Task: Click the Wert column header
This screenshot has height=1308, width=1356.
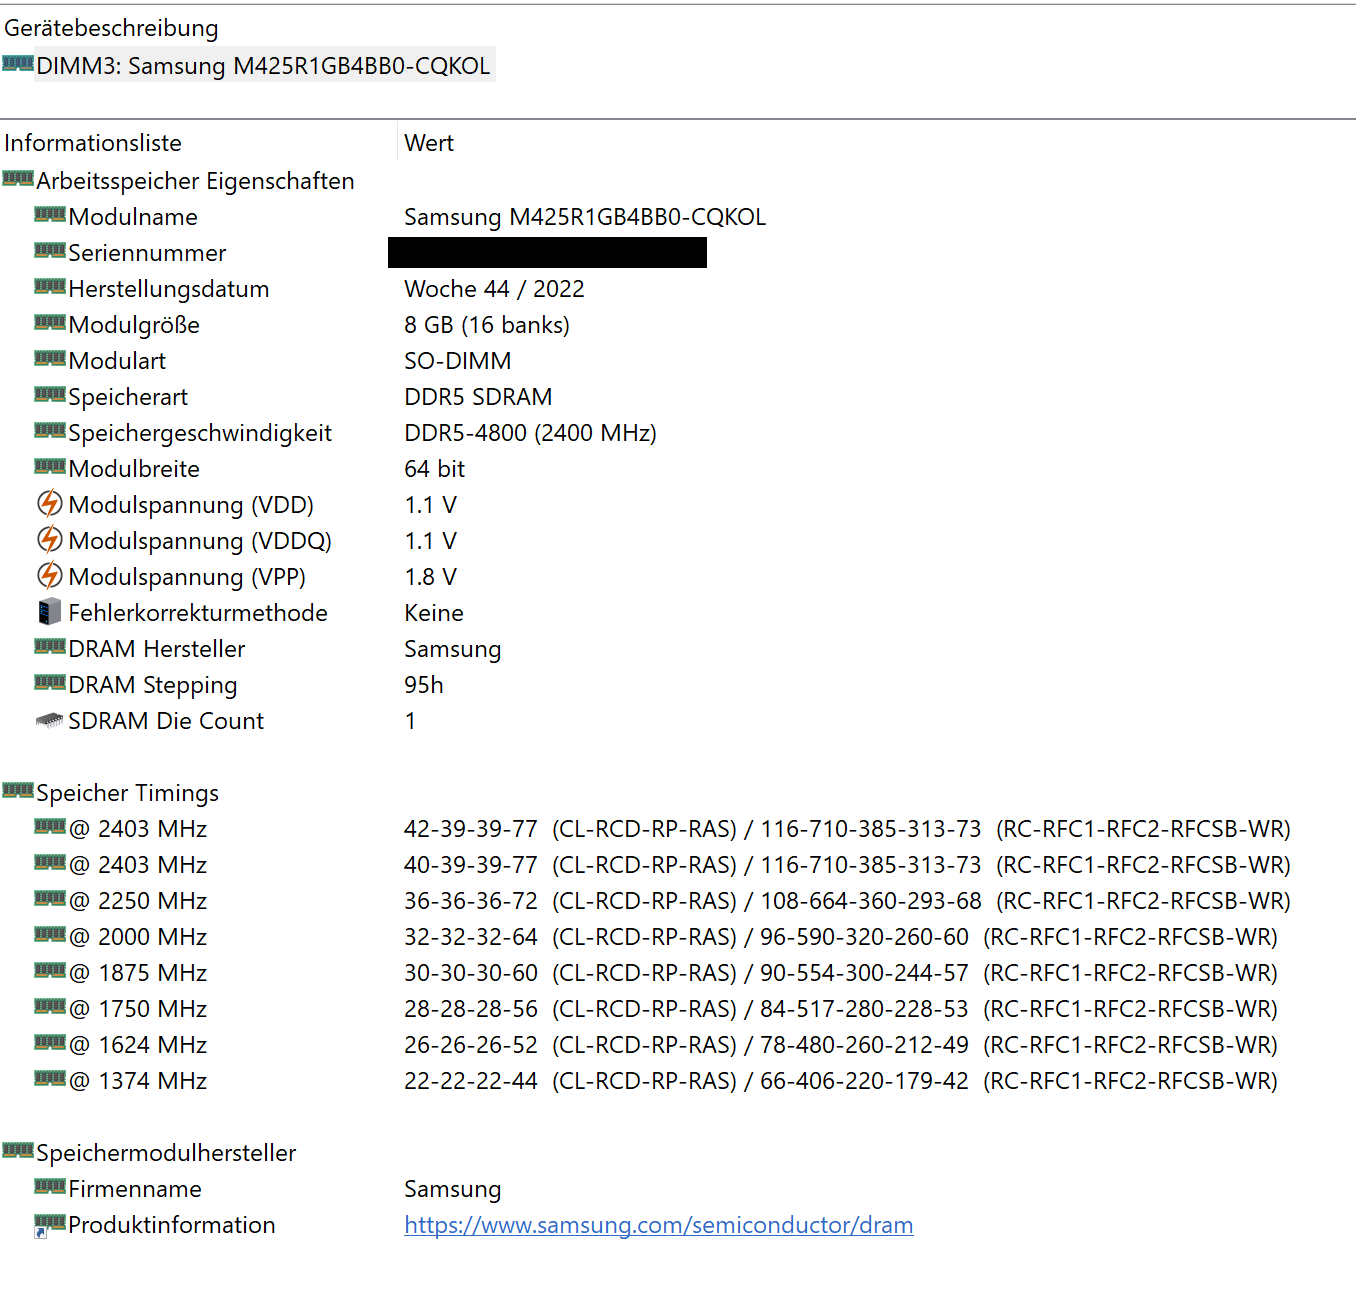Action: 429,143
